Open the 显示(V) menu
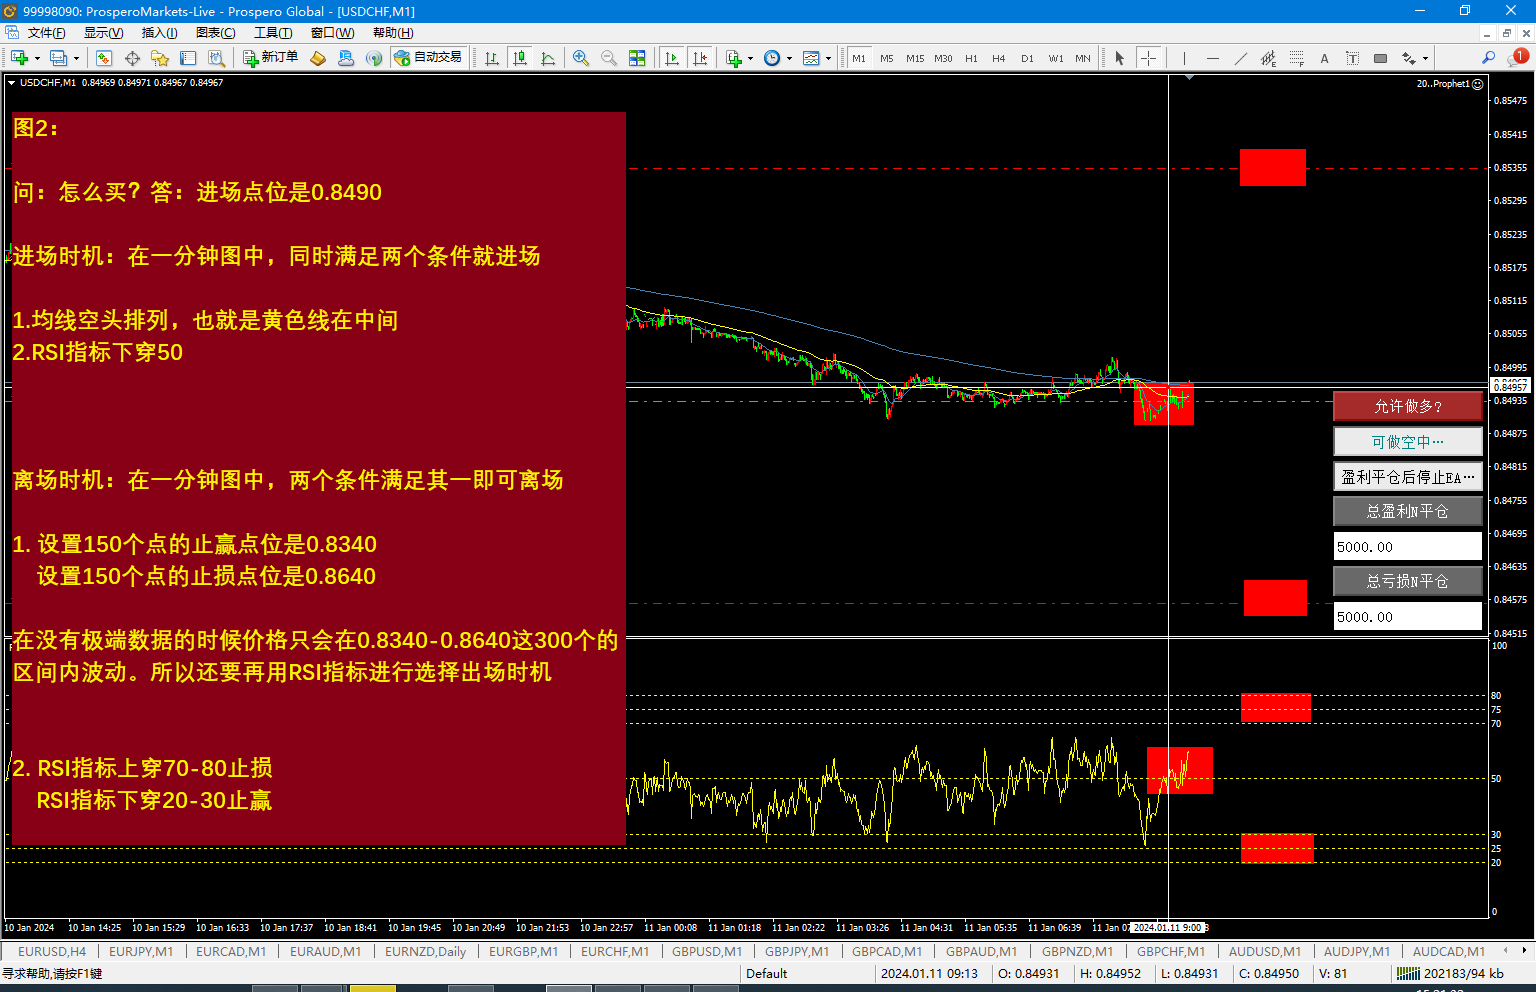The image size is (1536, 992). pos(103,33)
